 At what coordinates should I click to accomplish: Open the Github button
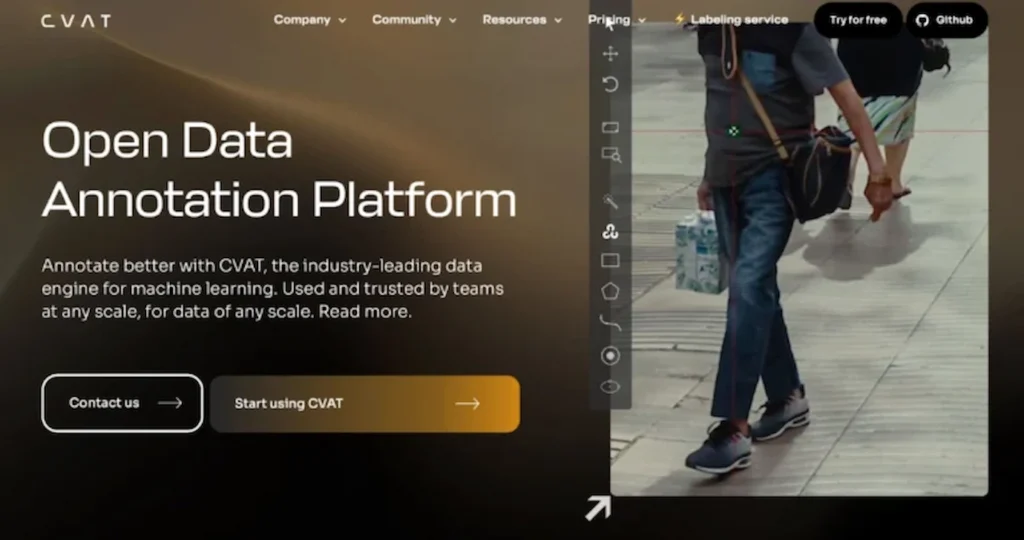(x=947, y=20)
